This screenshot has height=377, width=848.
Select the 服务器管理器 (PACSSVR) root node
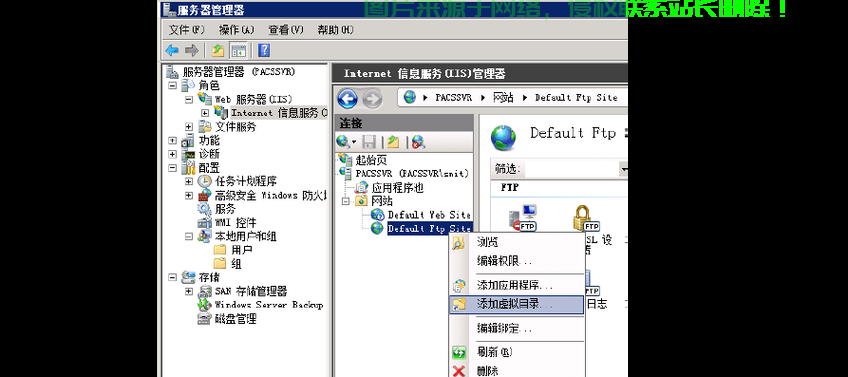(x=238, y=72)
